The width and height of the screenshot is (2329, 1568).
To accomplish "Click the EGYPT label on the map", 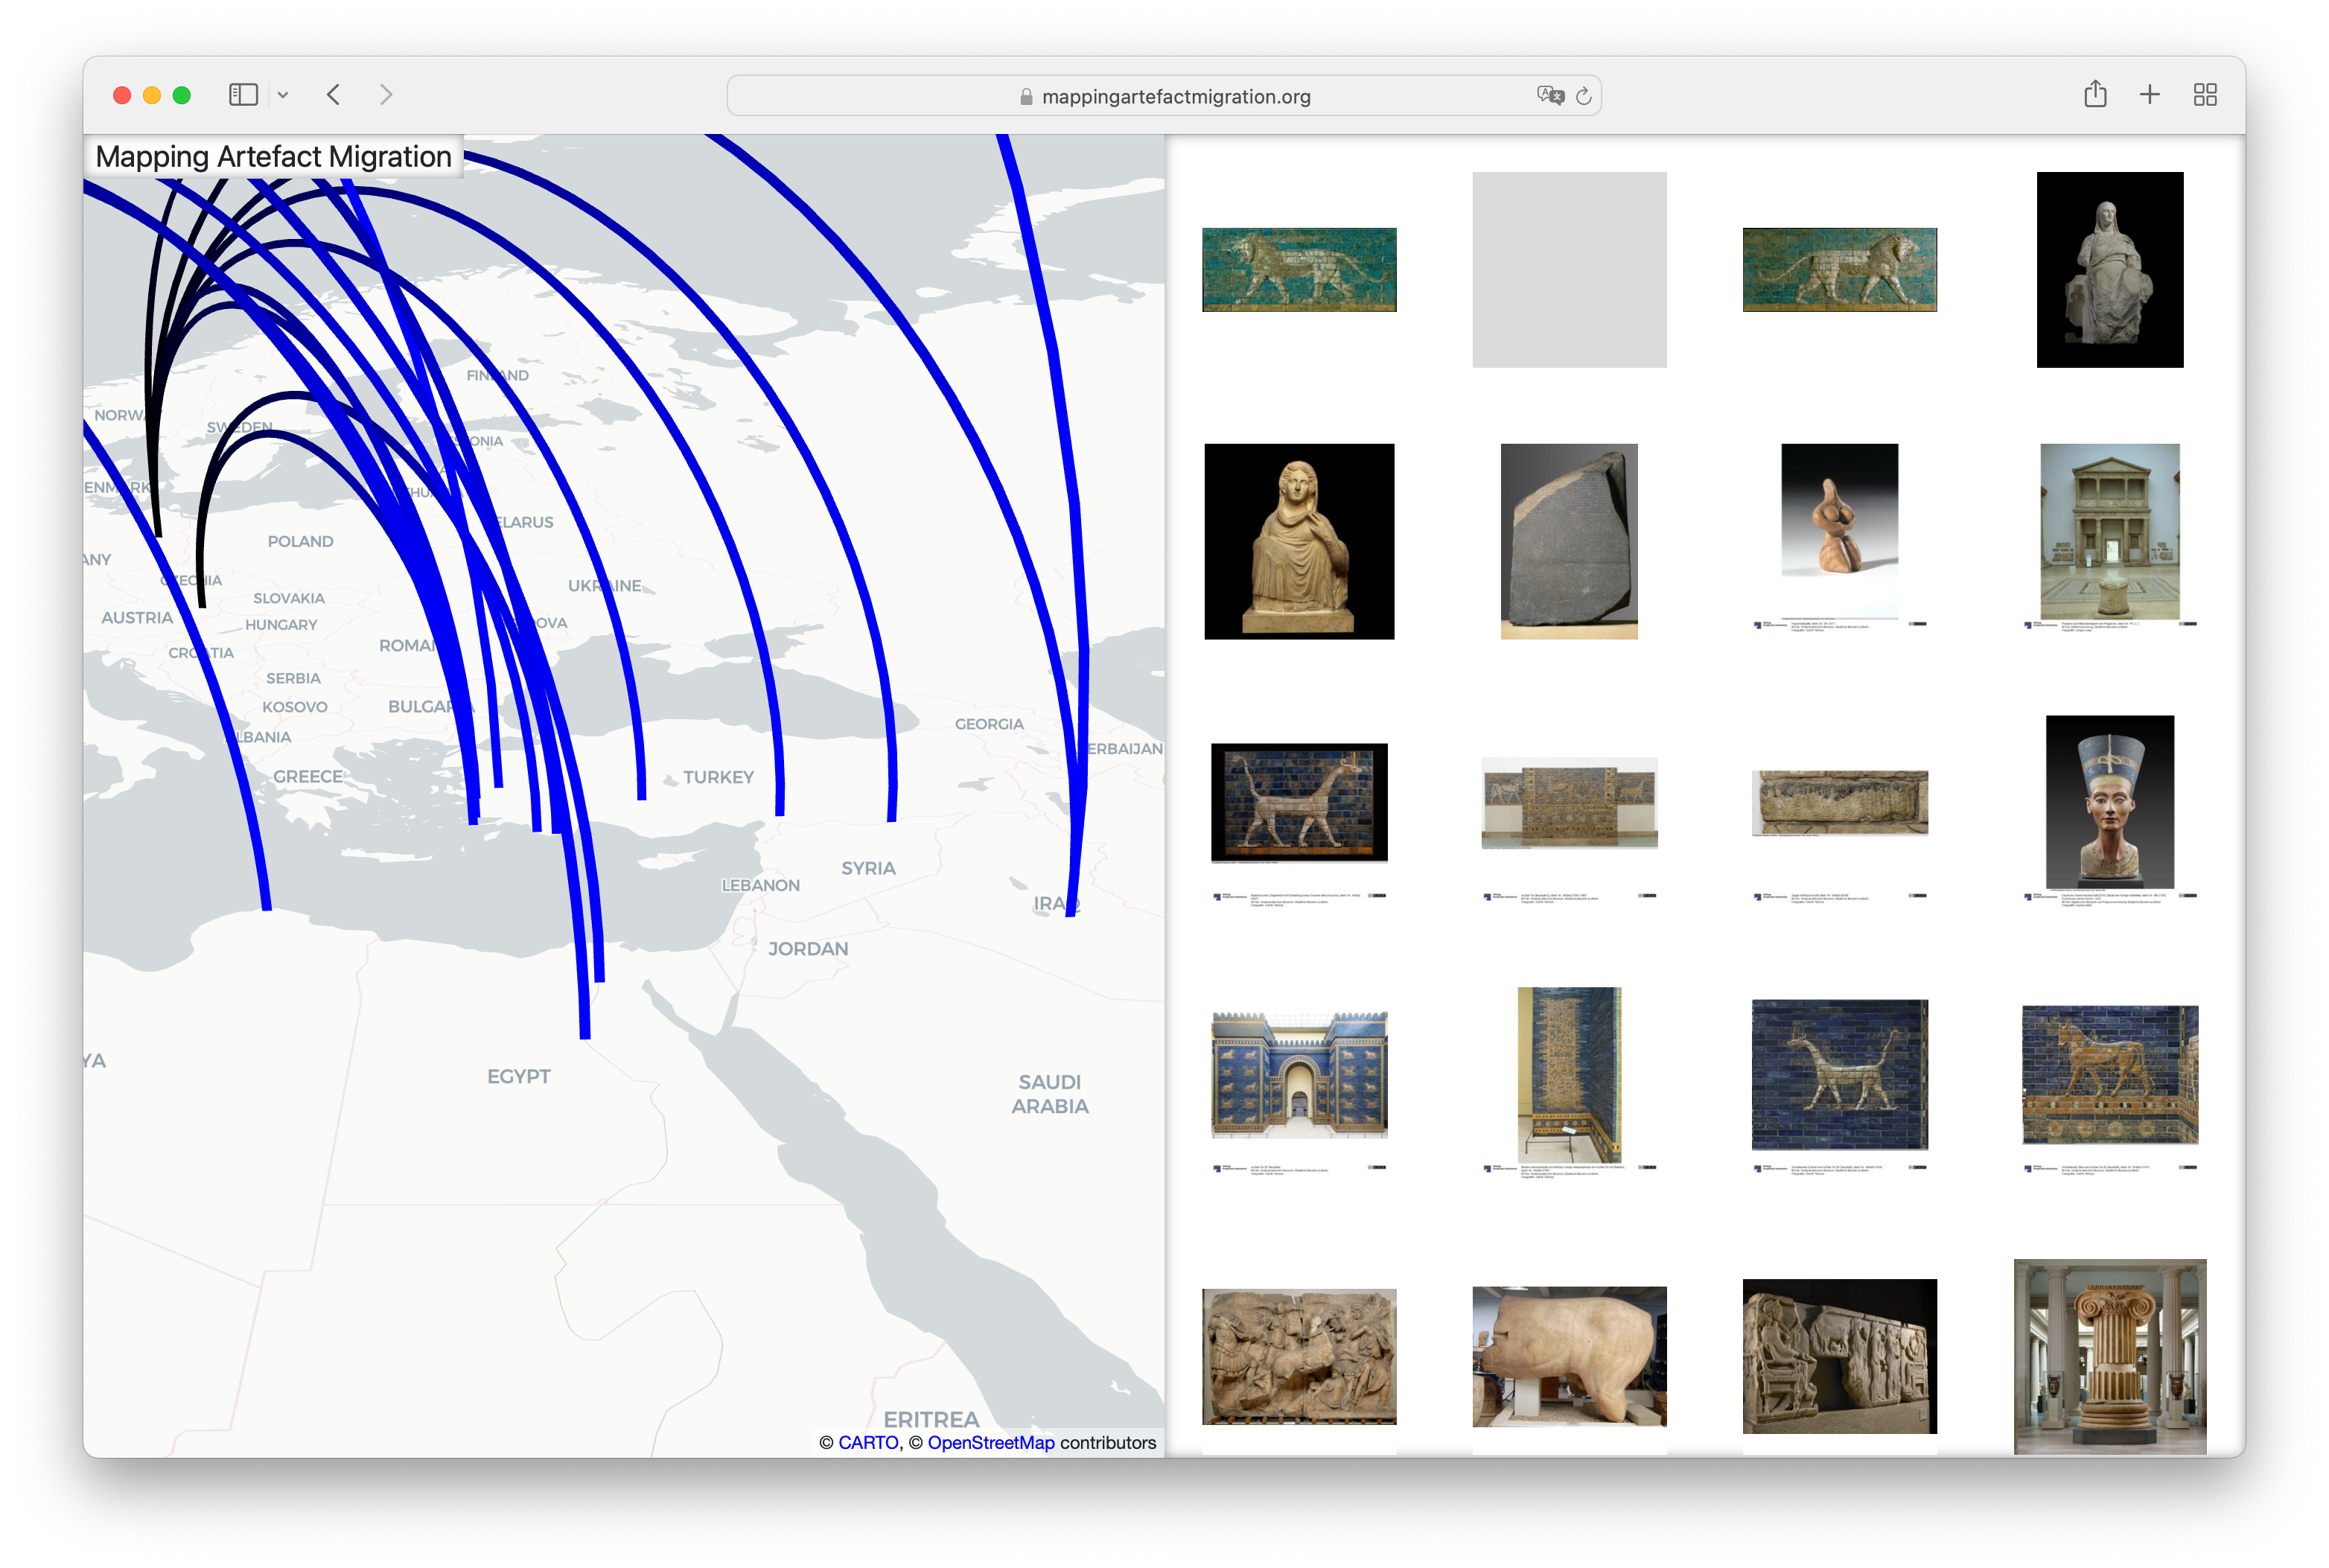I will tap(519, 1077).
